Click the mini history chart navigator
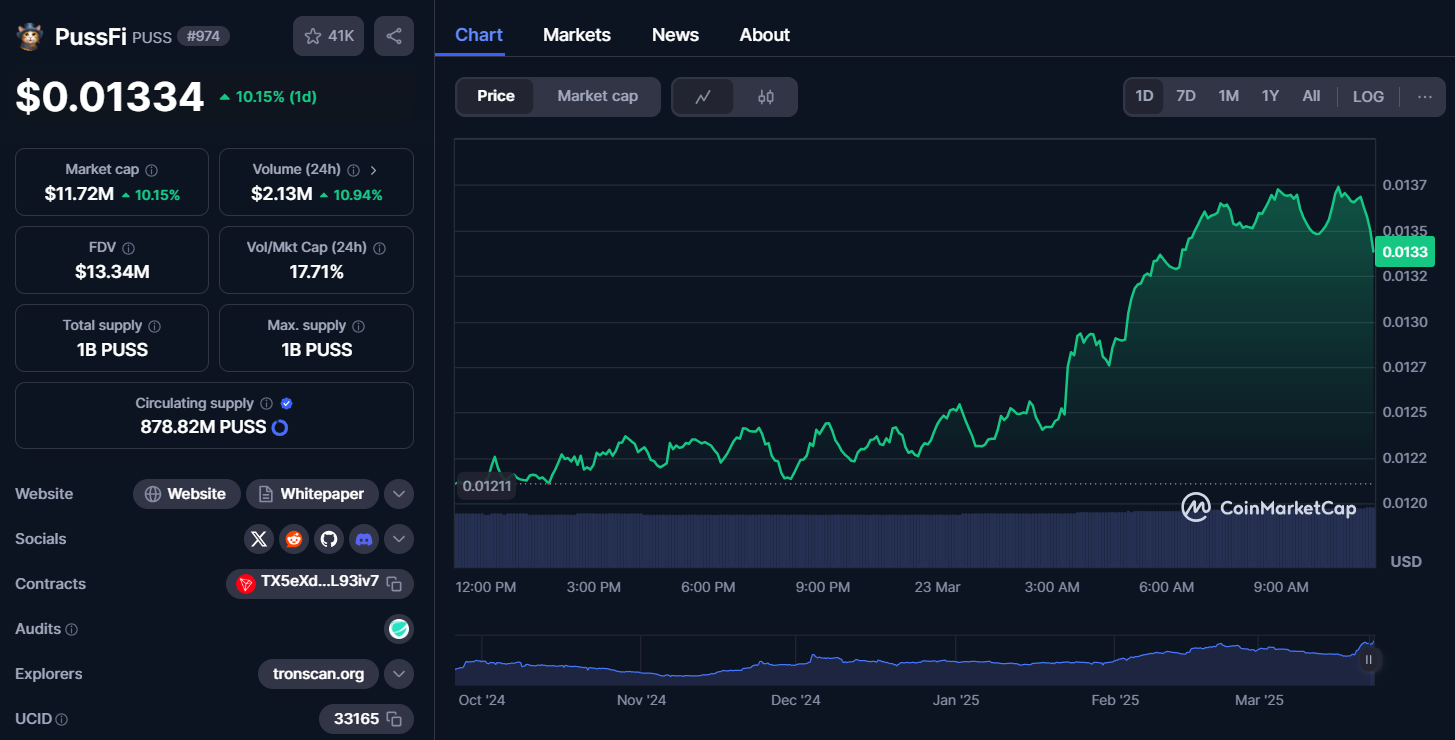Image resolution: width=1455 pixels, height=740 pixels. pos(914,660)
